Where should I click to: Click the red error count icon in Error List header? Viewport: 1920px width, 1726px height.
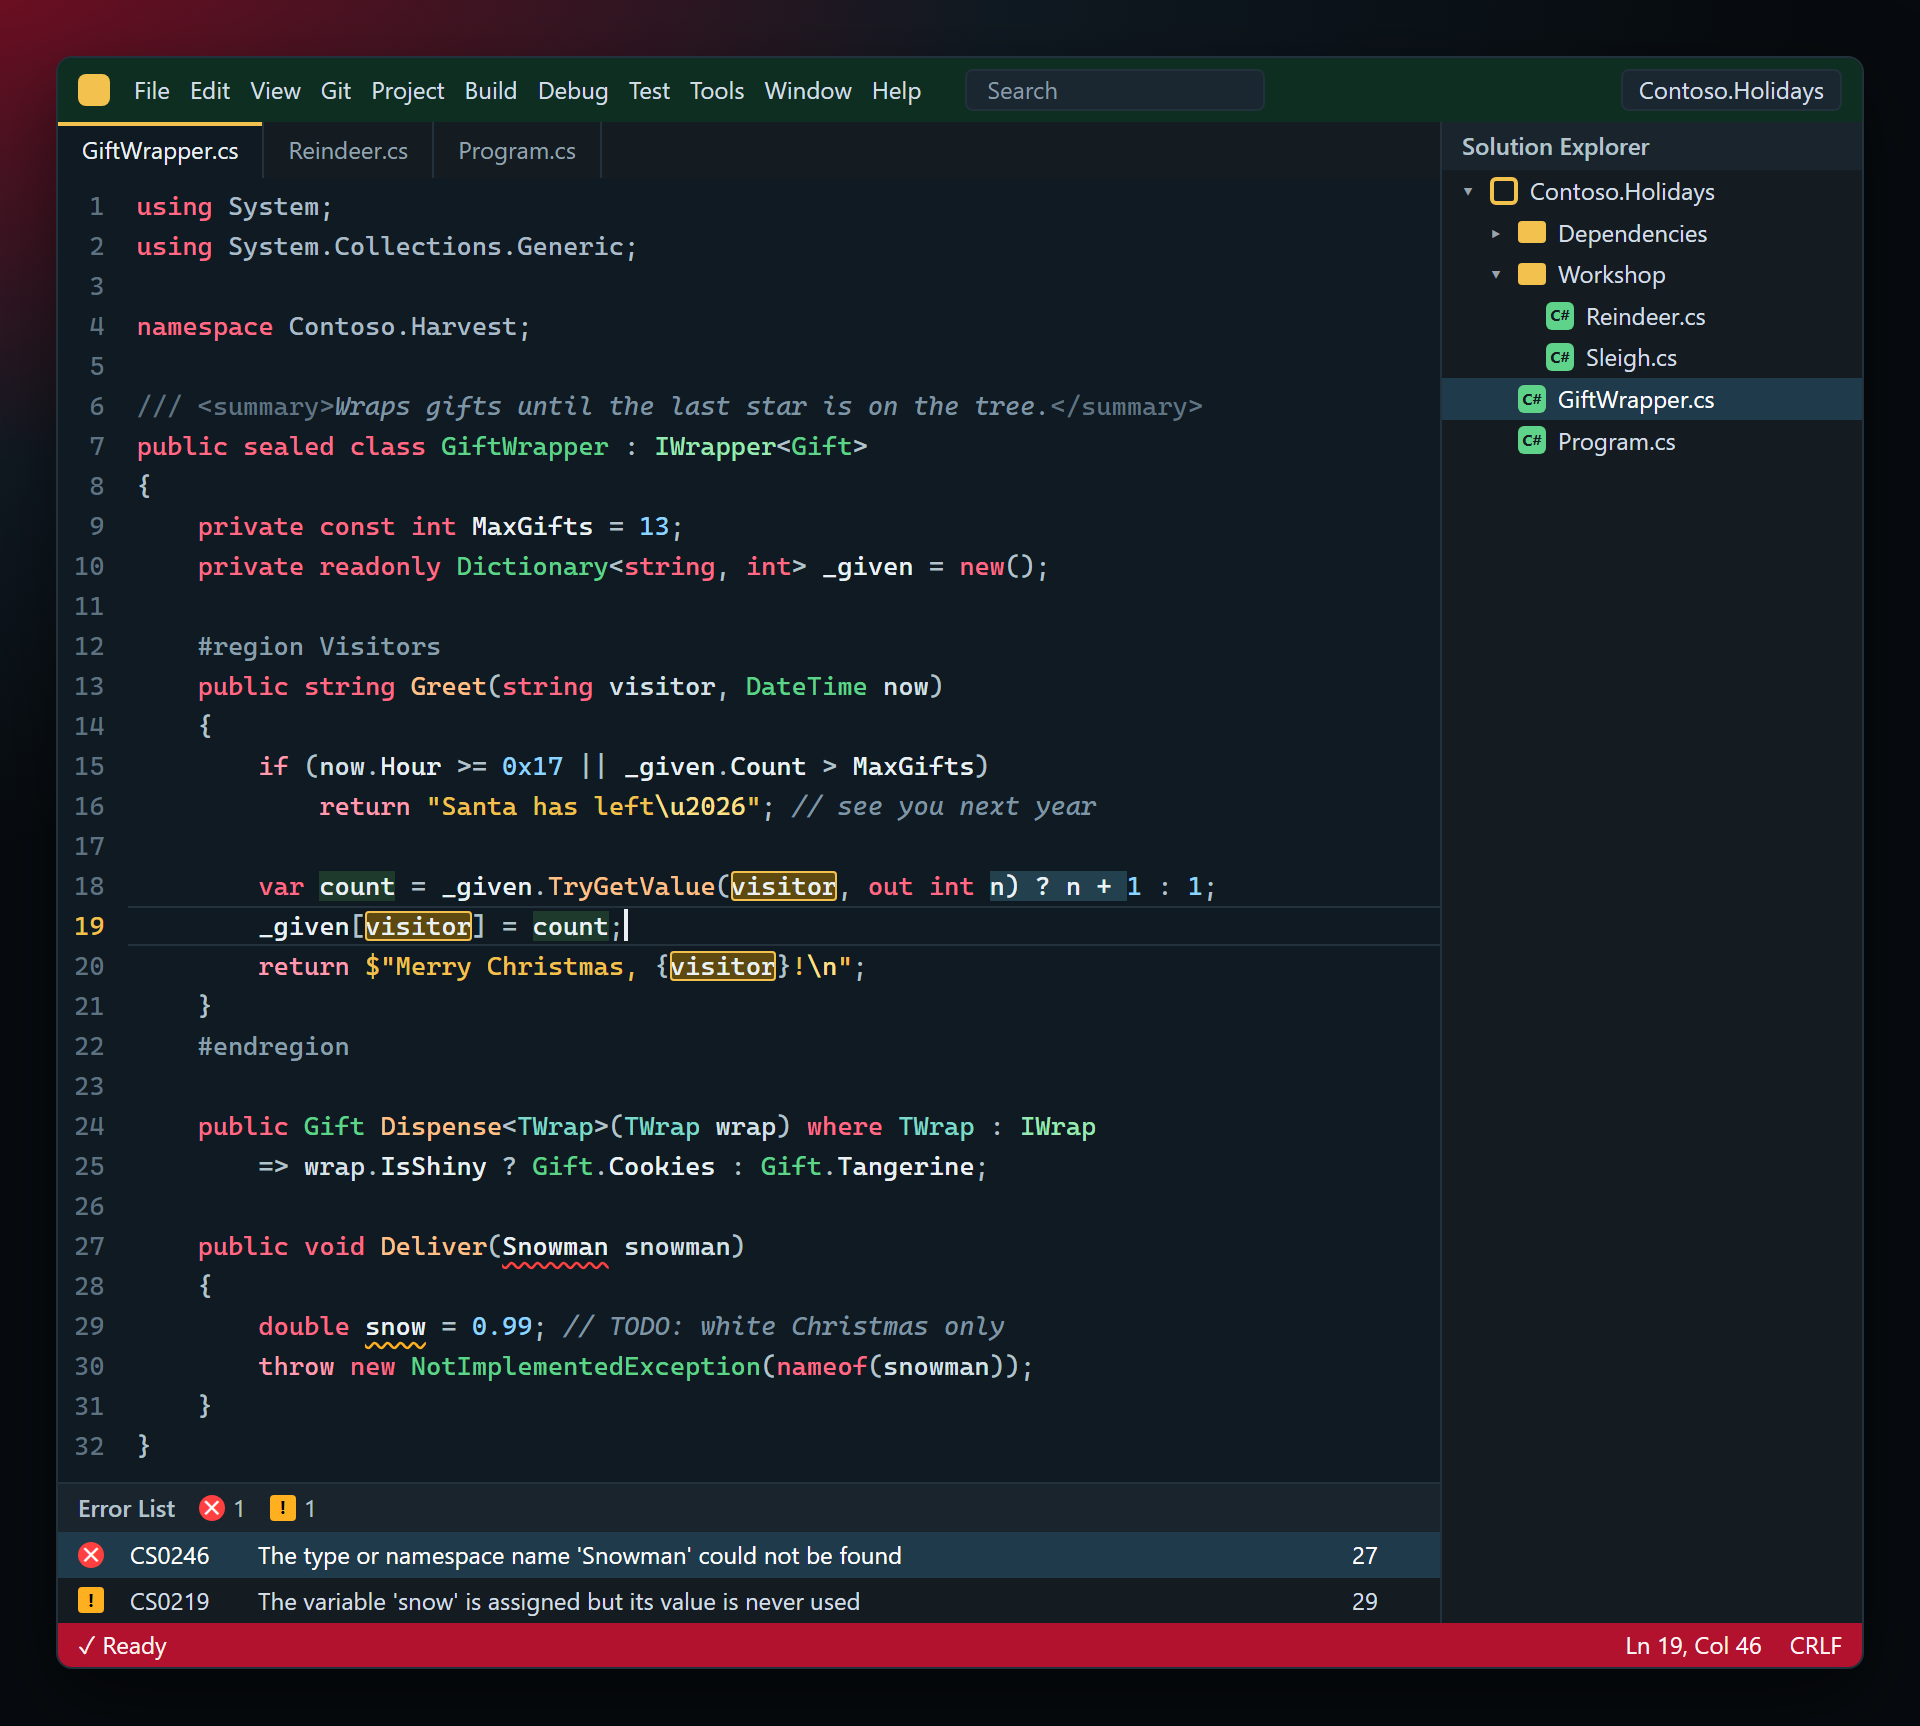tap(211, 1508)
